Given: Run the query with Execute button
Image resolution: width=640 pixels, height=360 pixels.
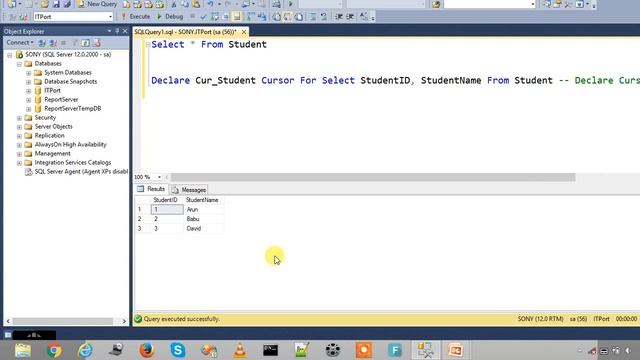Looking at the screenshot, I should point(136,17).
